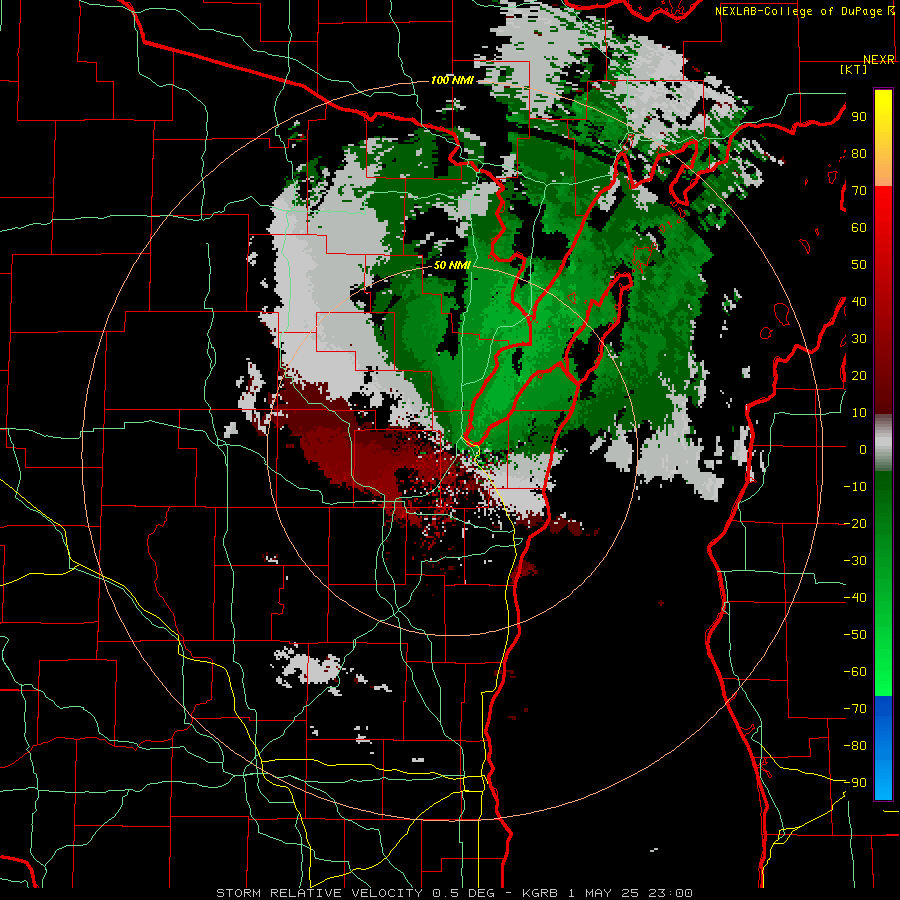Click the 40 value on velocity scale

[x=859, y=302]
